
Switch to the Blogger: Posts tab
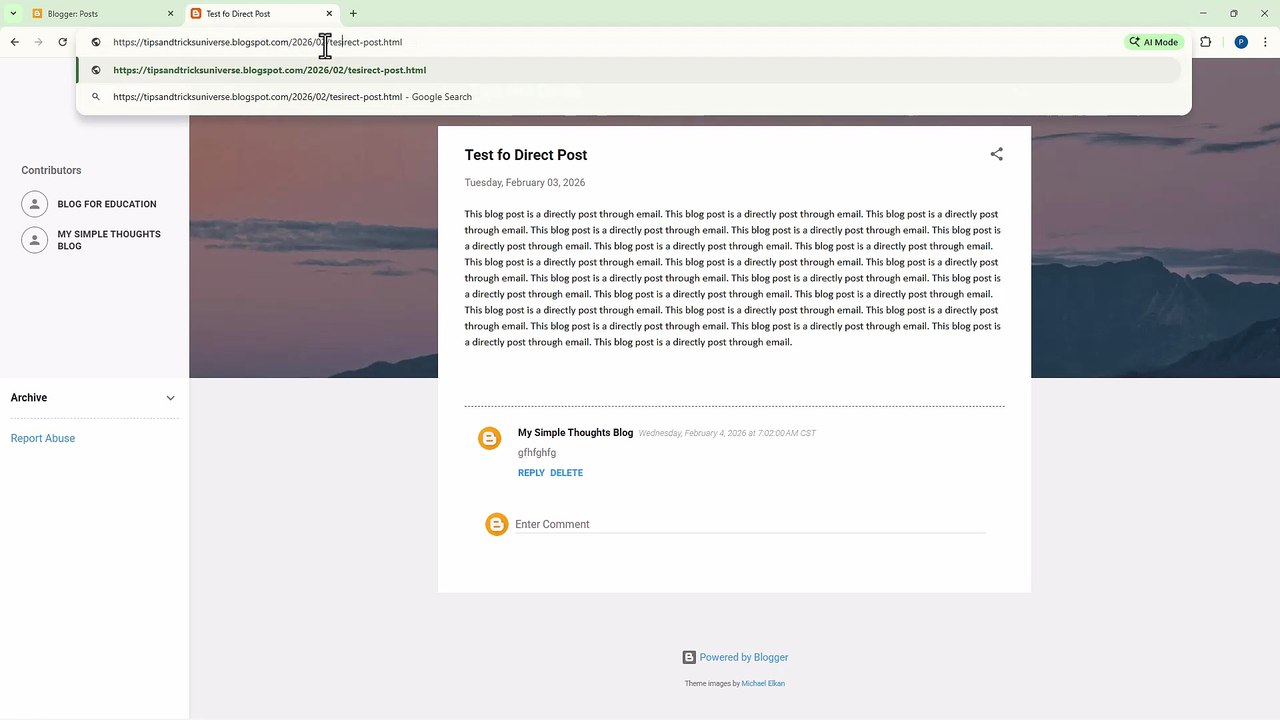point(103,14)
